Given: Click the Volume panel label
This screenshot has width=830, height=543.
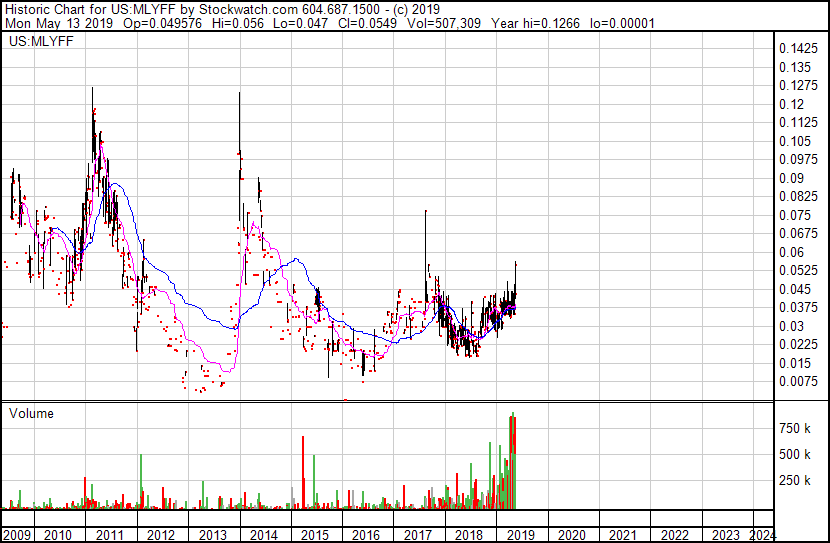Looking at the screenshot, I should point(31,413).
